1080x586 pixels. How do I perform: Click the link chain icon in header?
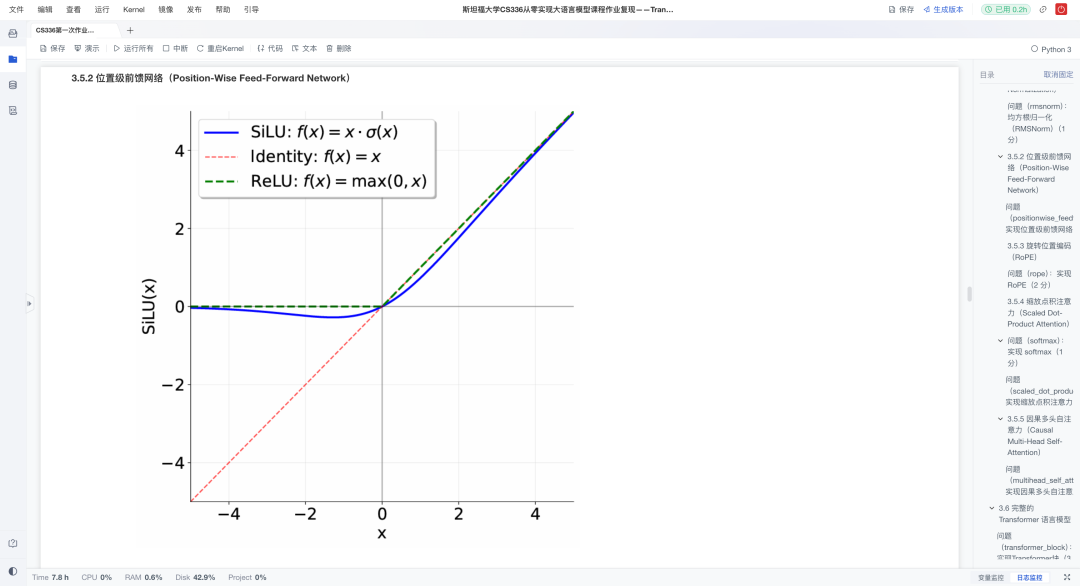click(1043, 10)
